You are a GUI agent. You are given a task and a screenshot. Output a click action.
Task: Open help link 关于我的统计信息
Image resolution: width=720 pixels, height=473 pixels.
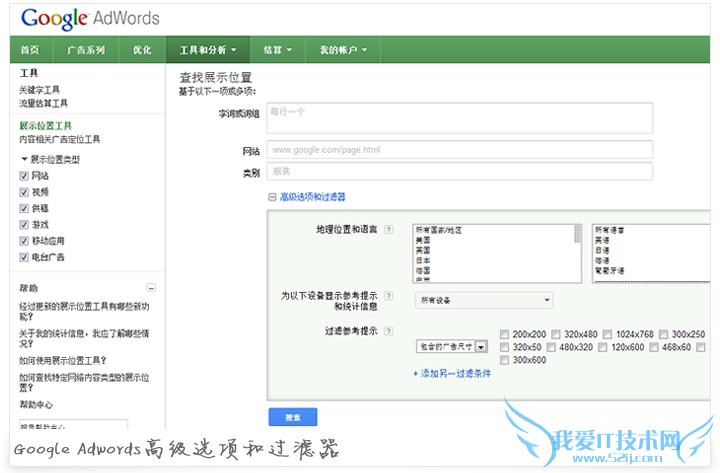[x=84, y=338]
